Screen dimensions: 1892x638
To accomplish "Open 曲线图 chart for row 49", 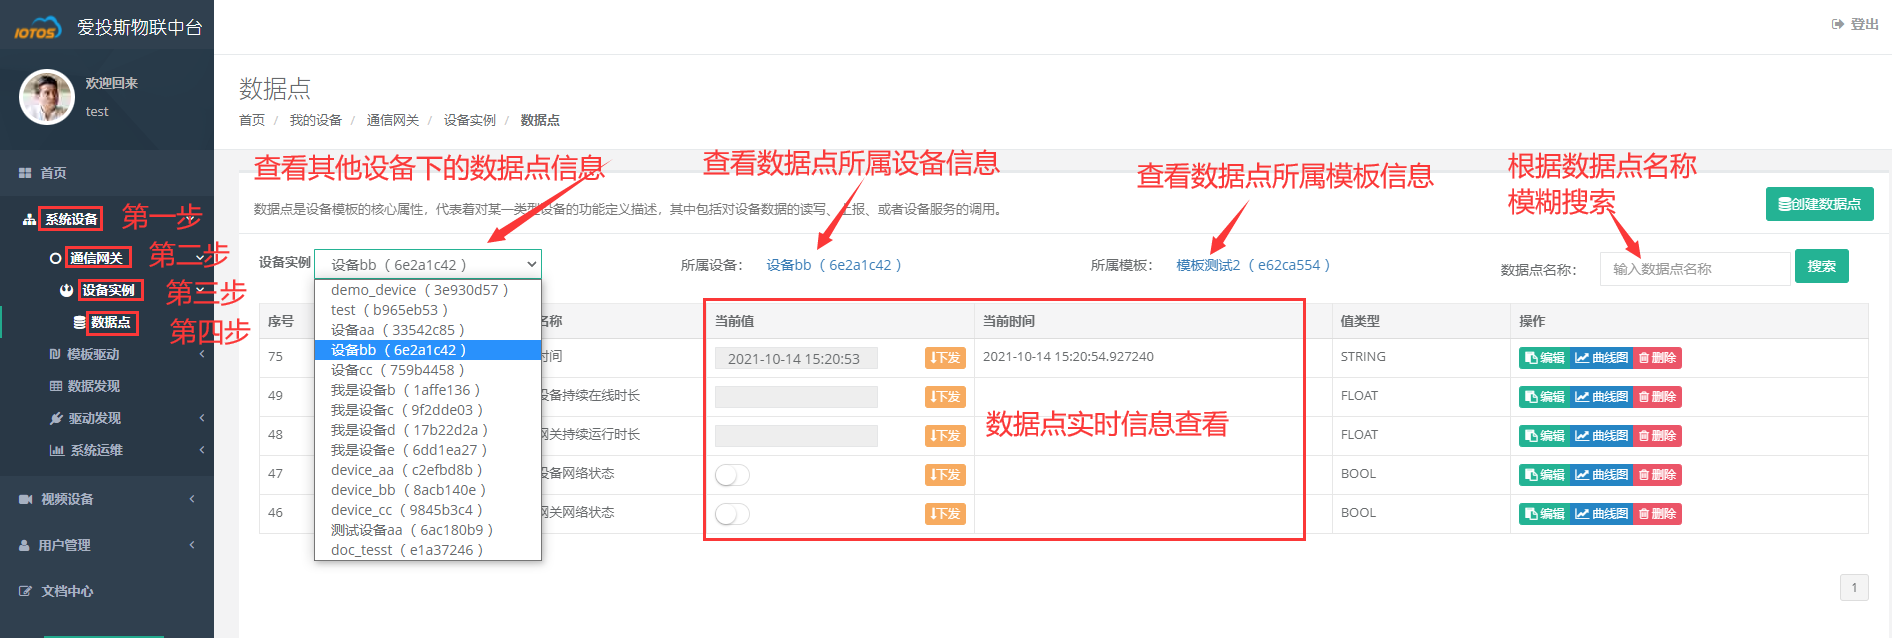I will (x=1601, y=397).
